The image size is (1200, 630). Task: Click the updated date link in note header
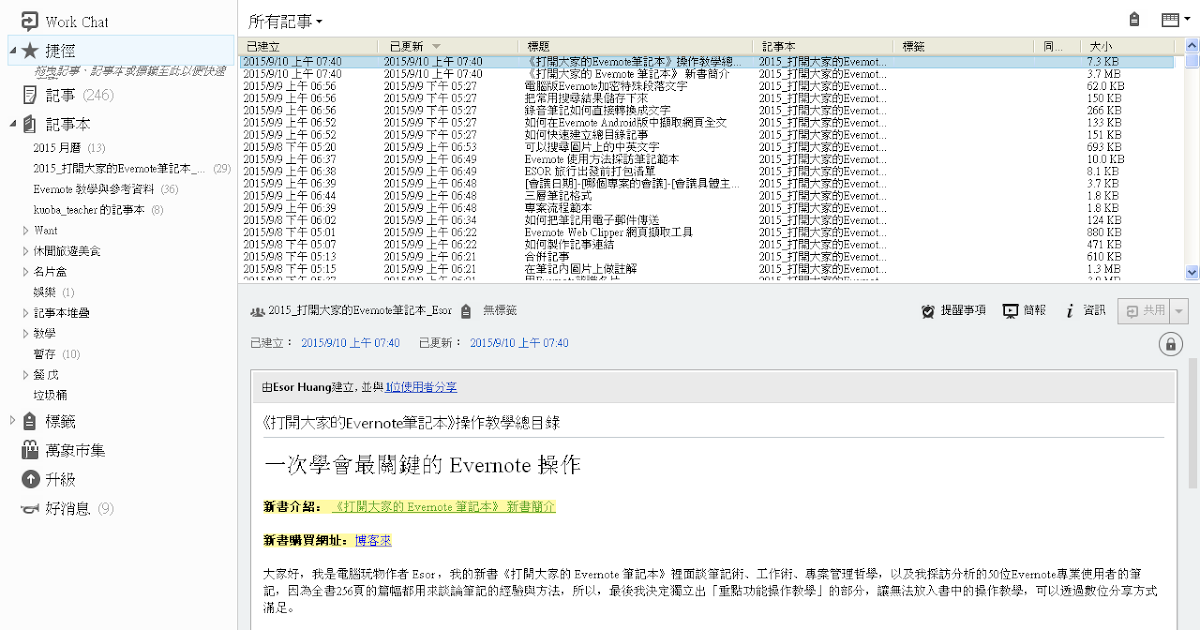click(x=519, y=343)
